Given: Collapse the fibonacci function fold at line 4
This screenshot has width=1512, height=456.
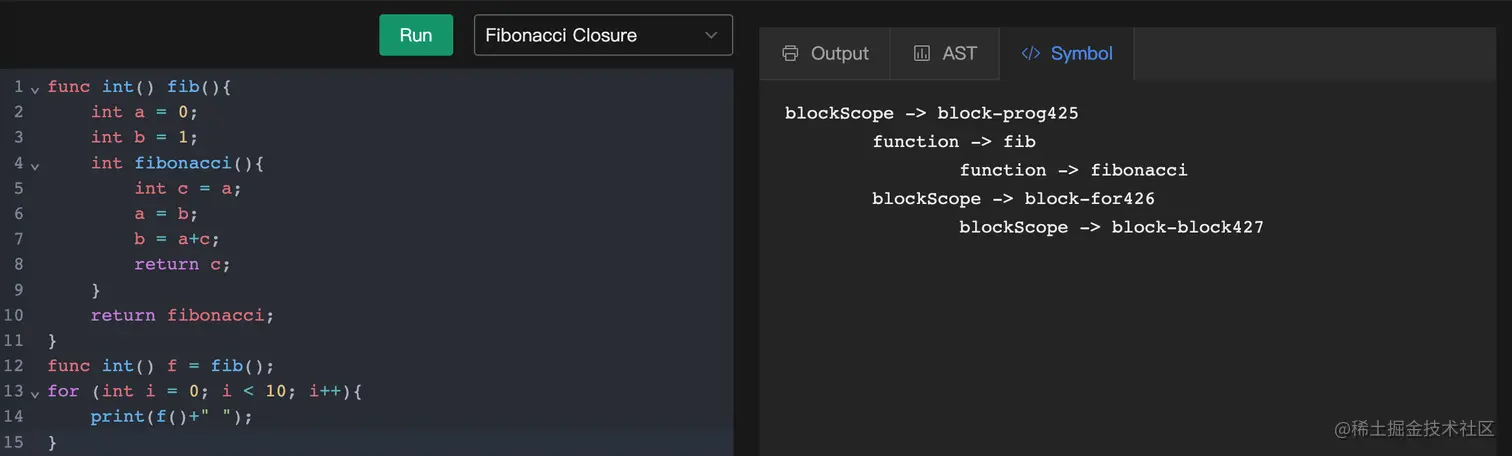Looking at the screenshot, I should click(35, 165).
